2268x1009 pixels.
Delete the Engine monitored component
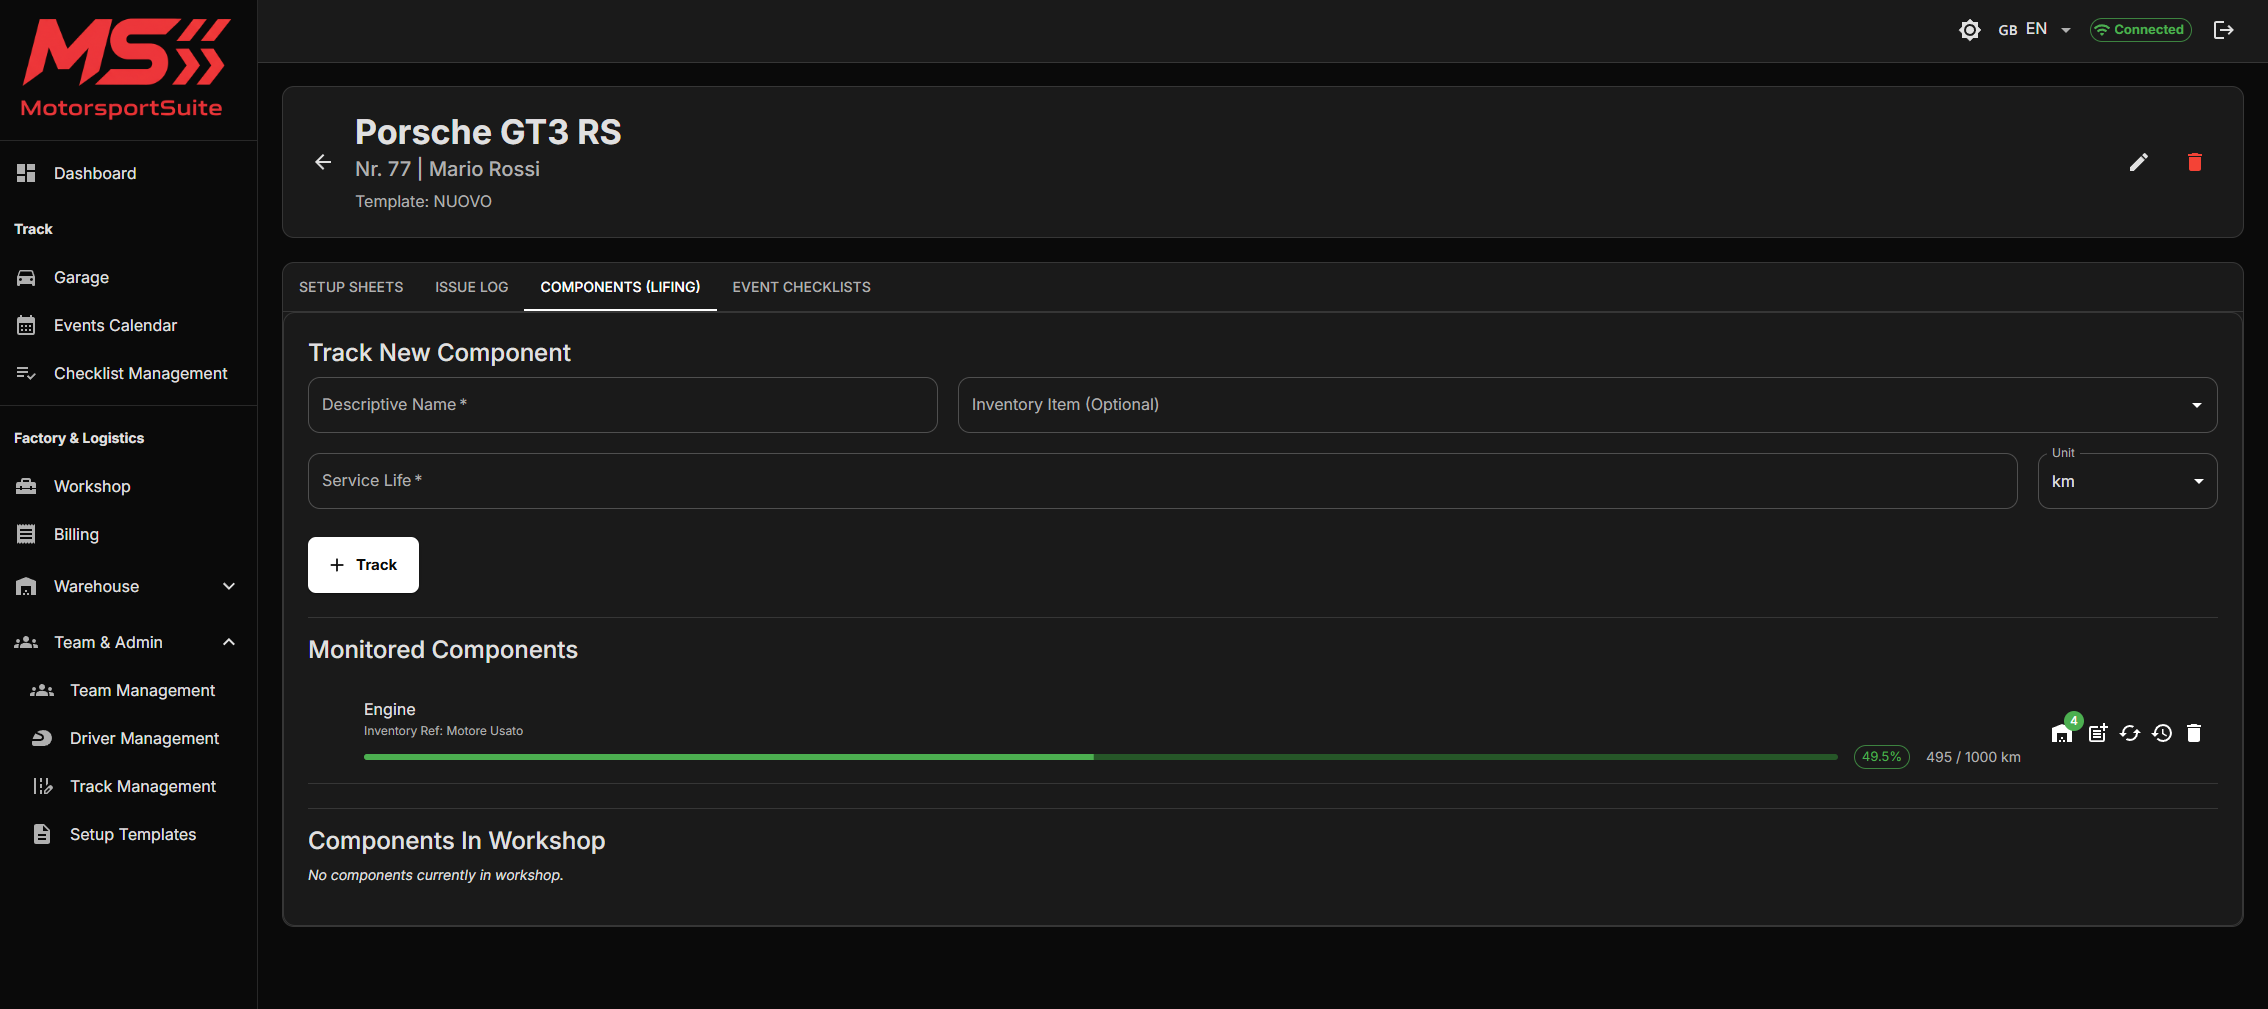[x=2193, y=733]
